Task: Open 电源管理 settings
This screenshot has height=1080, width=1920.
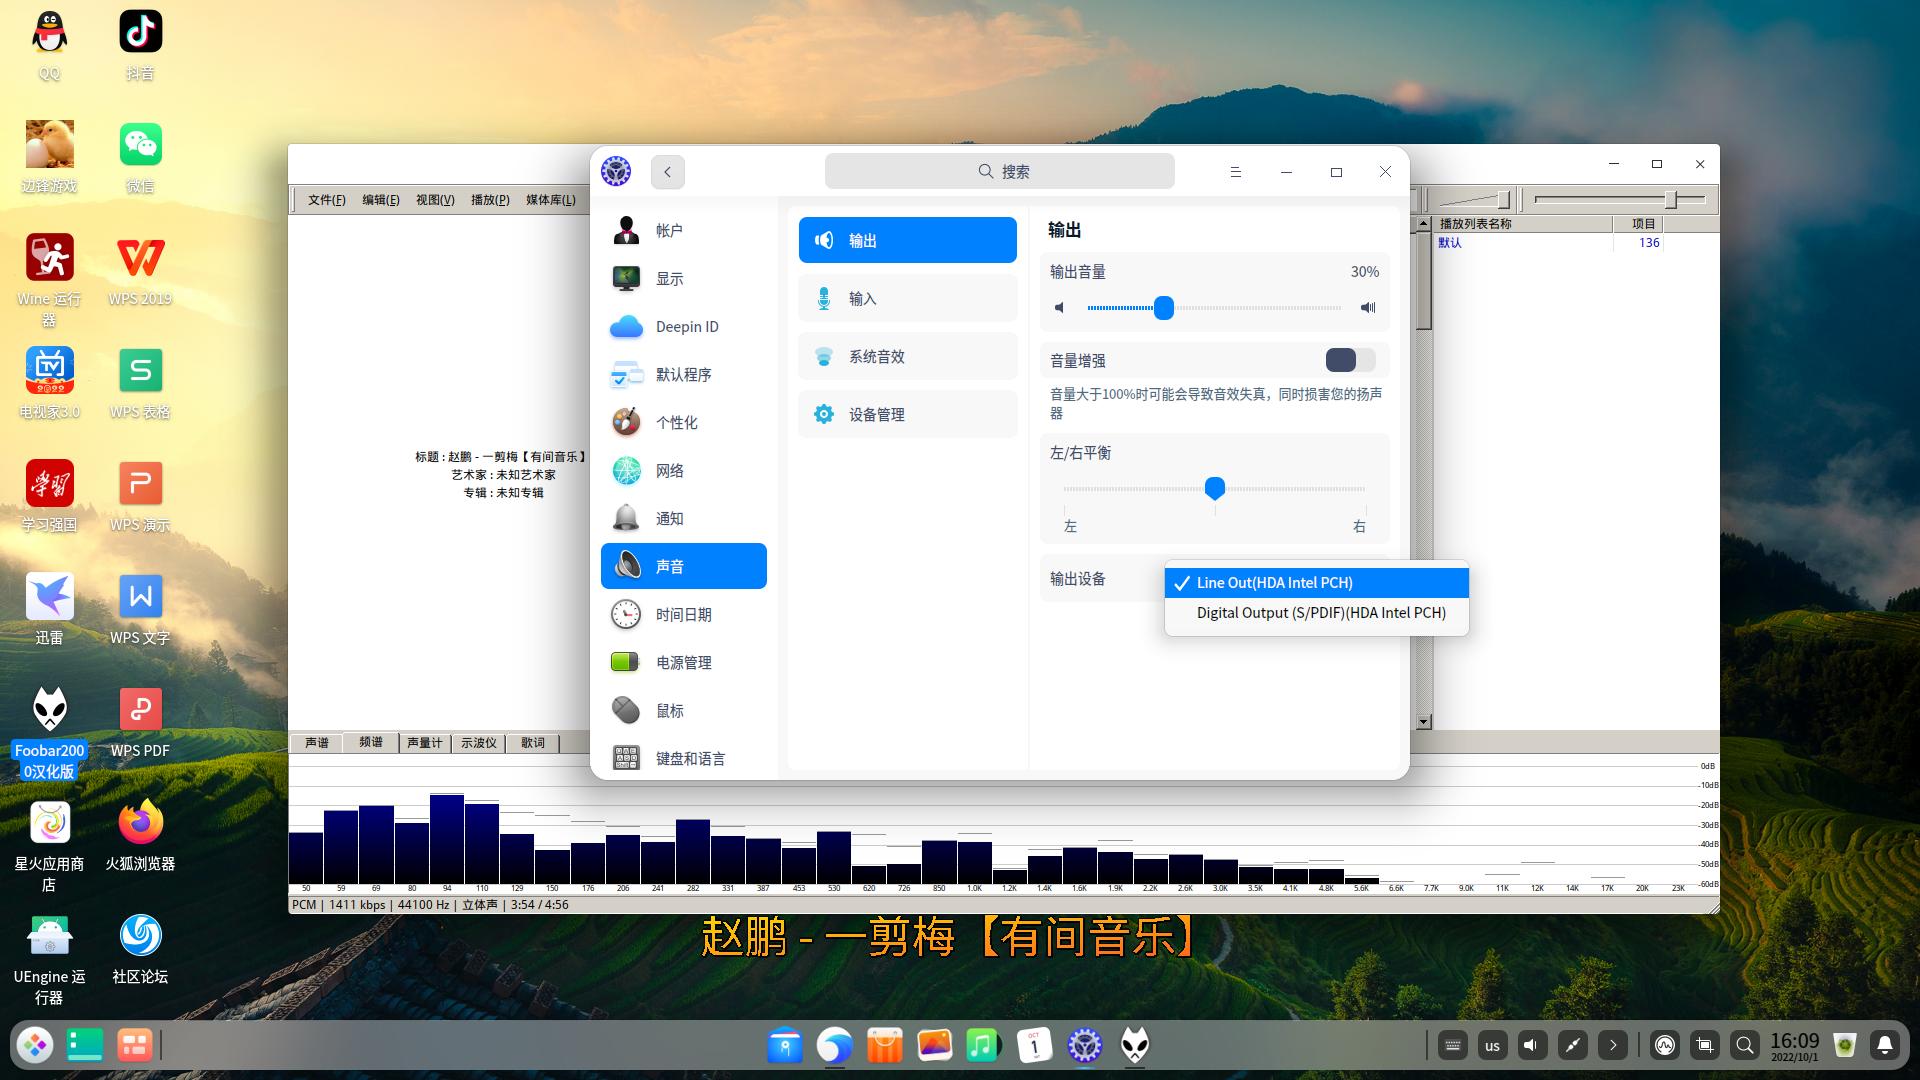Action: click(683, 661)
